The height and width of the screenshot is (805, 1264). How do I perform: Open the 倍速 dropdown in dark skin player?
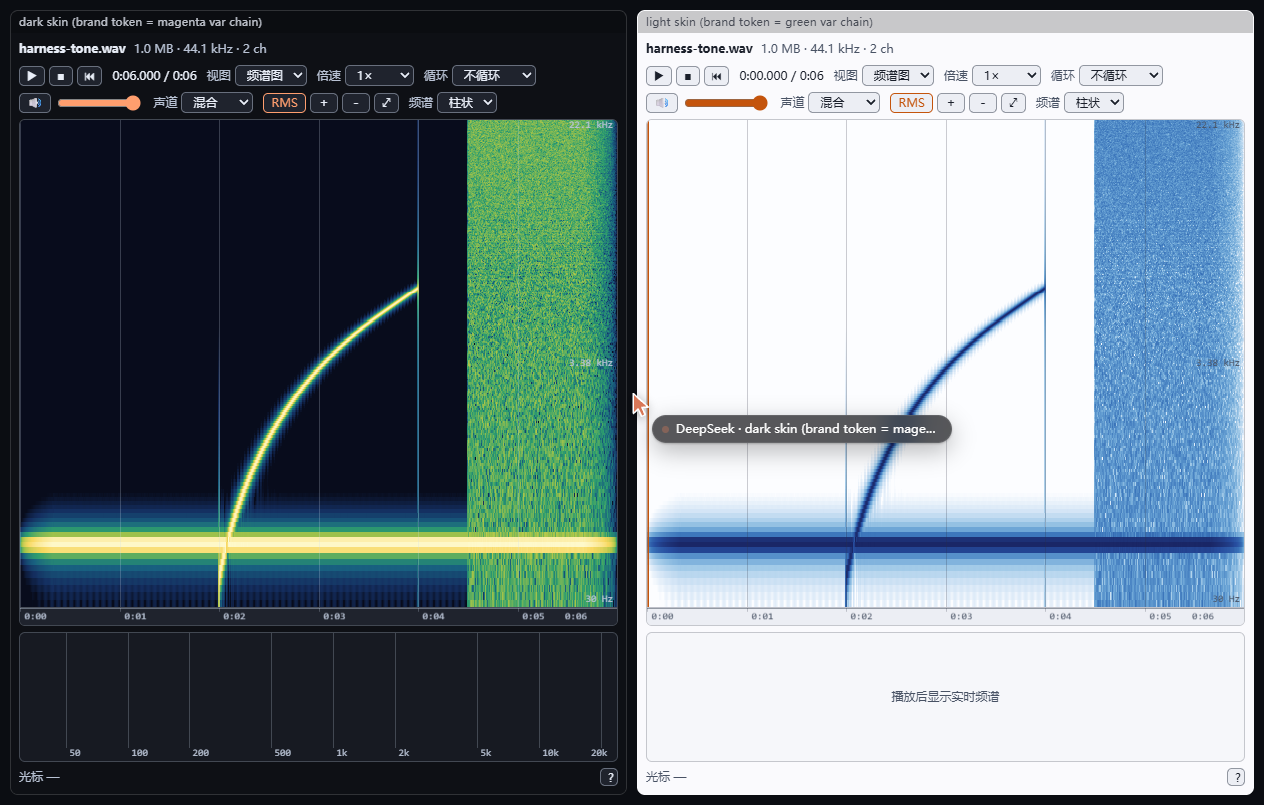coord(379,75)
